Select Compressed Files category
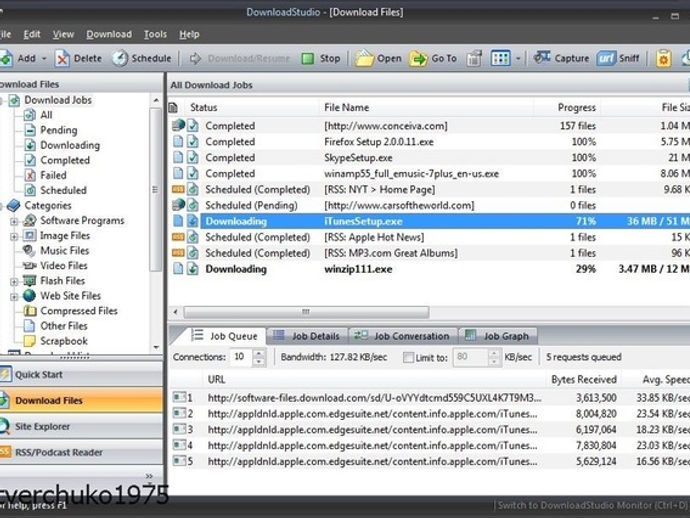This screenshot has width=690, height=518. point(79,311)
